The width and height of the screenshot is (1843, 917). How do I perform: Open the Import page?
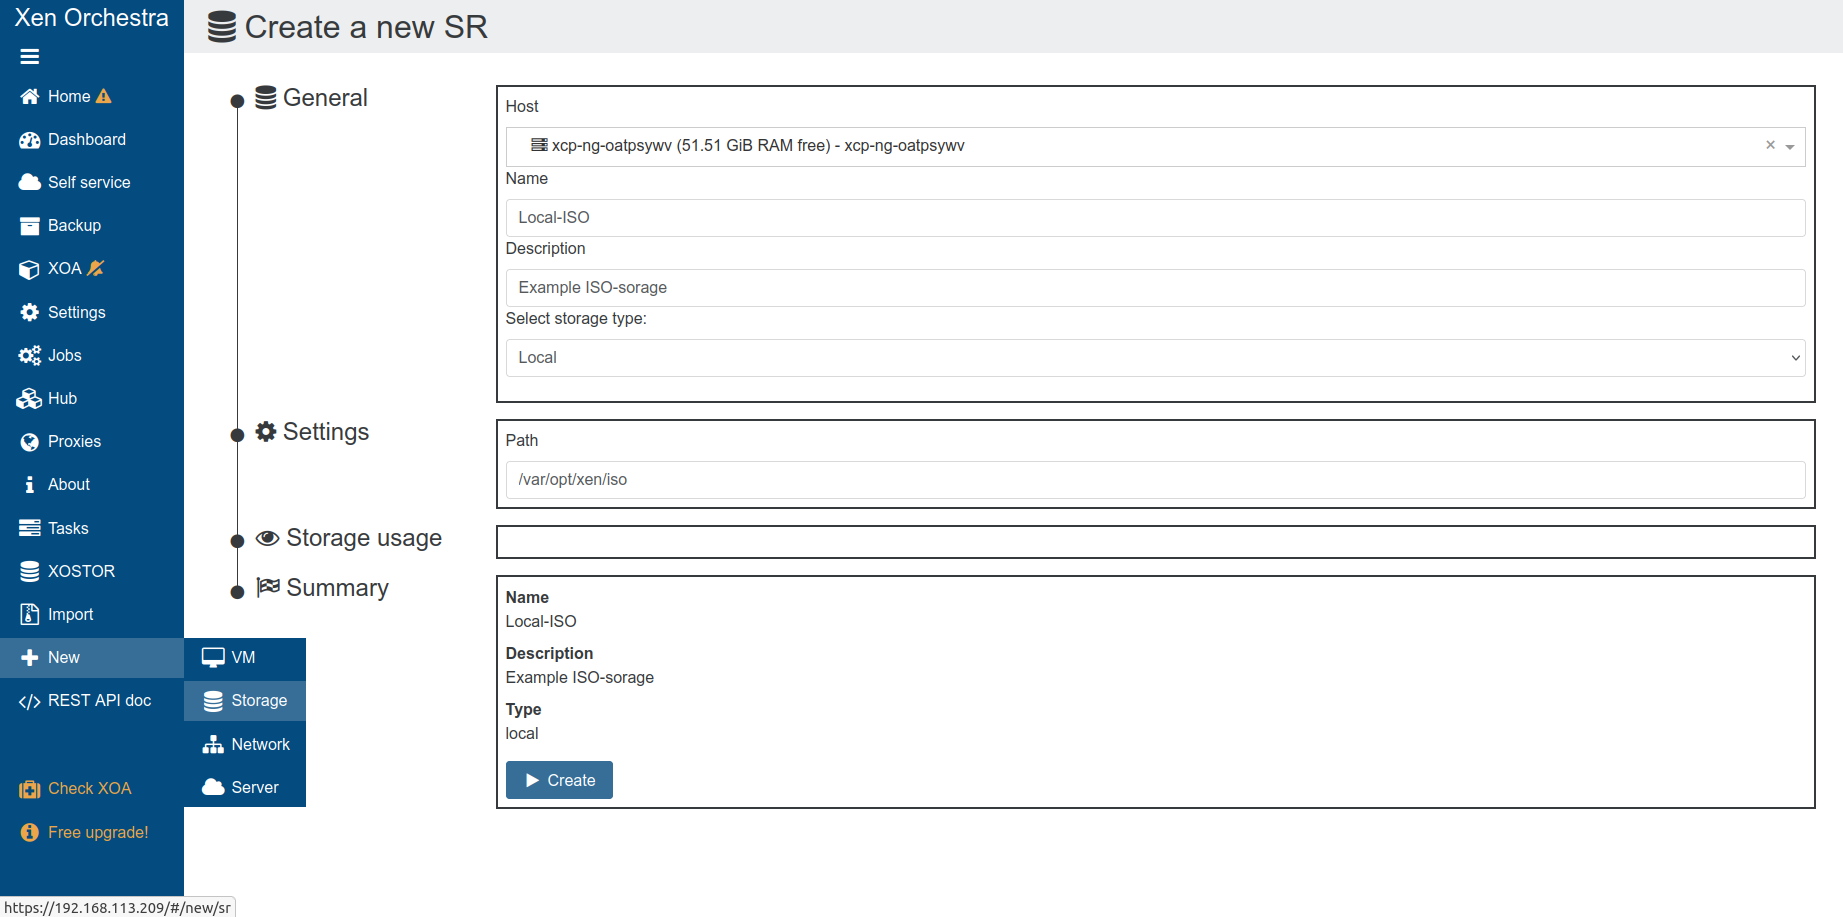click(92, 614)
